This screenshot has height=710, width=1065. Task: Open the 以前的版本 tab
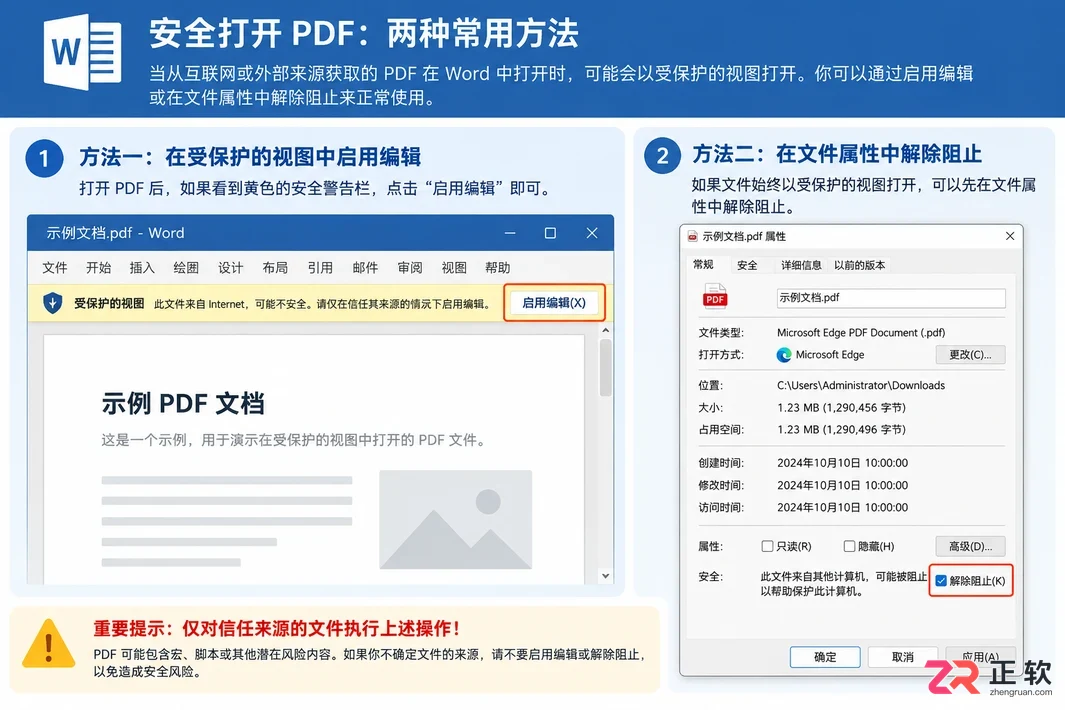859,265
